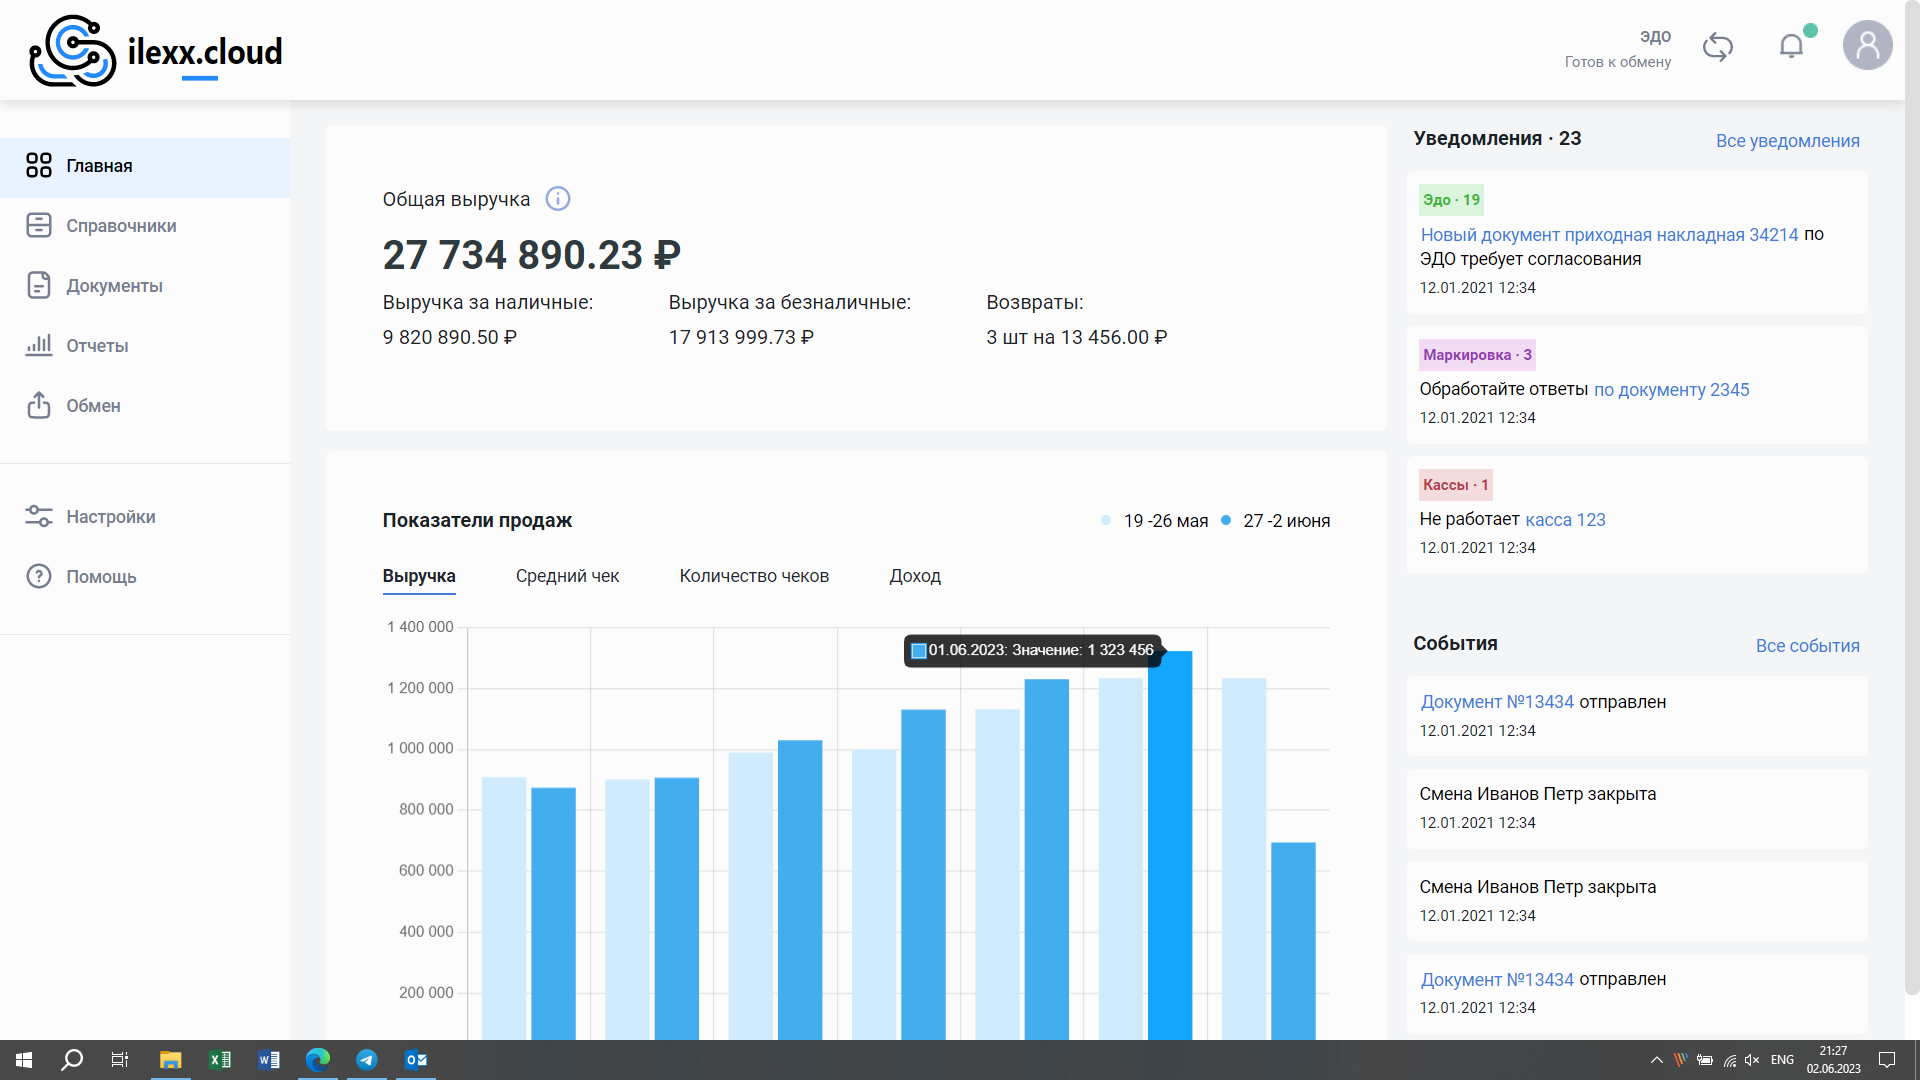This screenshot has height=1080, width=1920.
Task: Click the sync exchange arrows icon
Action: pos(1717,47)
